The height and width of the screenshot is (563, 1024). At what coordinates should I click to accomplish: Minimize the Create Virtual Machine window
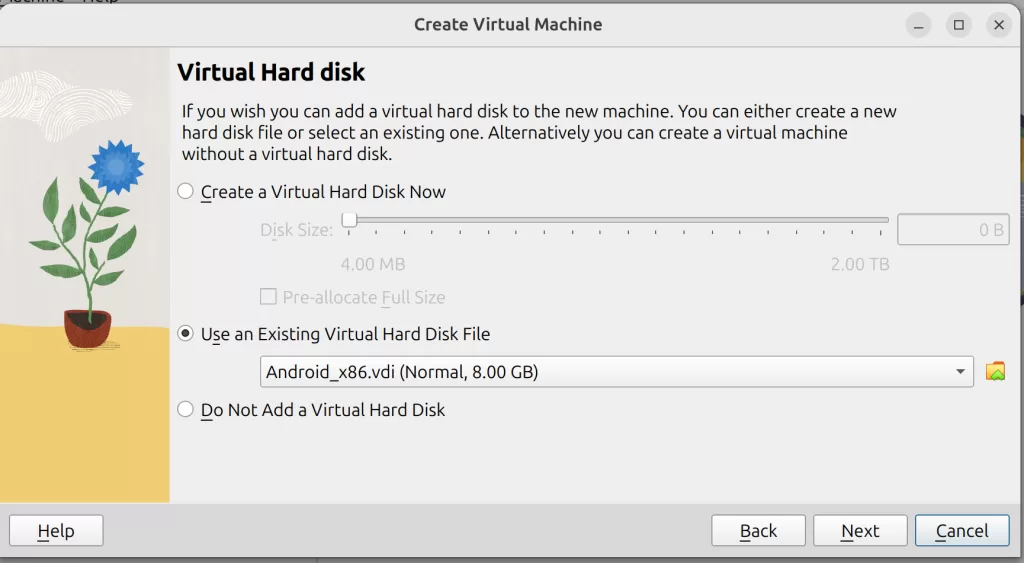[919, 25]
